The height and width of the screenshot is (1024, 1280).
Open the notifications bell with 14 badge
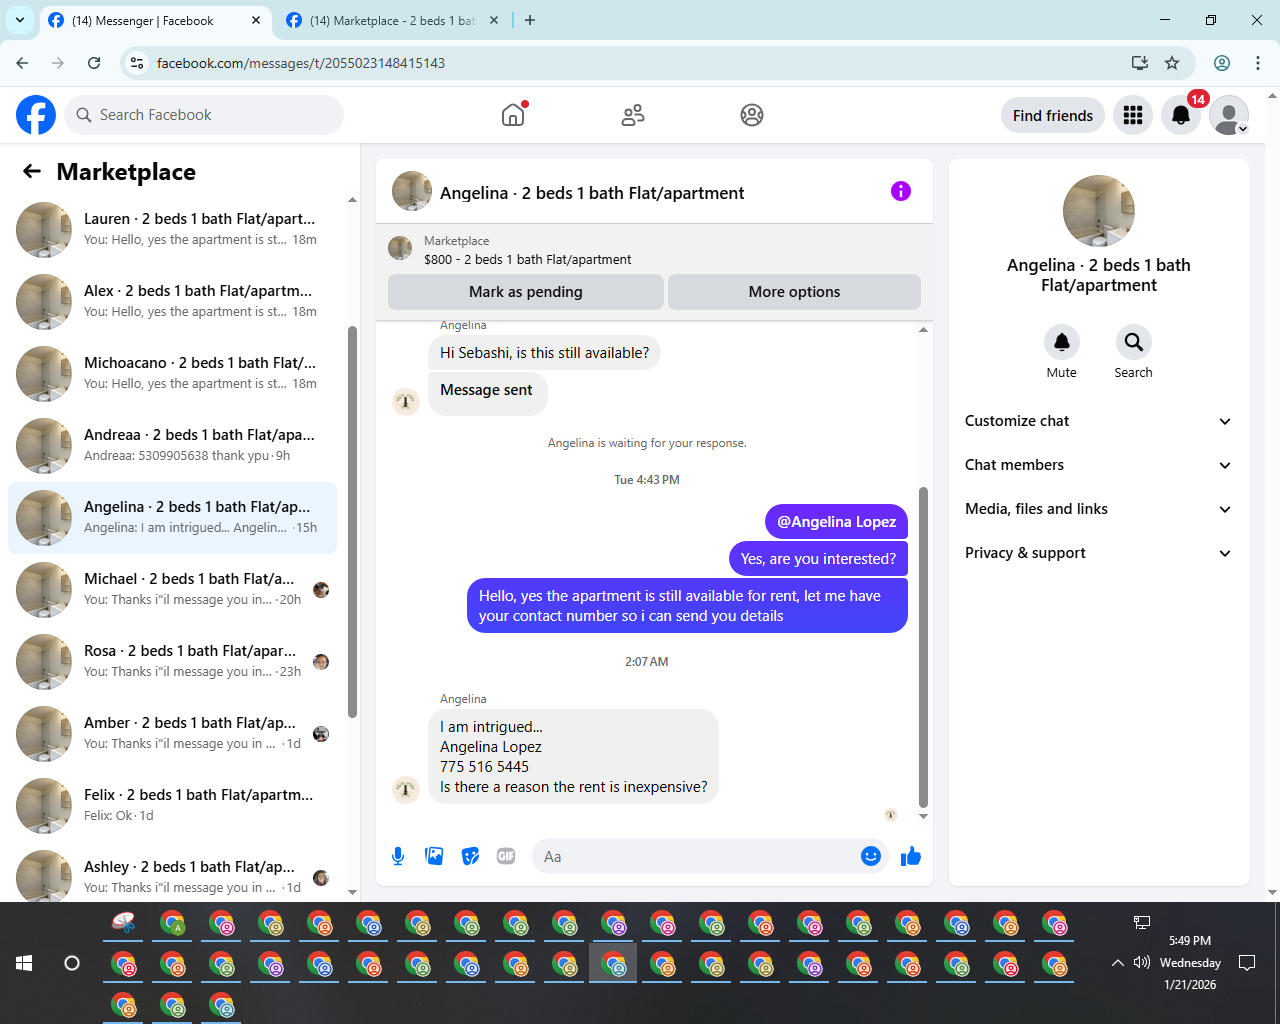click(x=1181, y=115)
